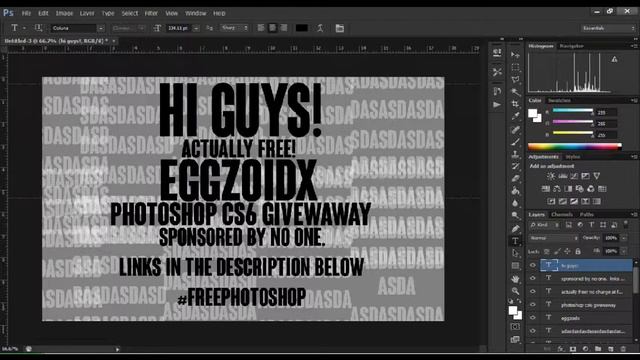The image size is (640, 360).
Task: Hide the 'hi guys' layer
Action: click(x=533, y=265)
